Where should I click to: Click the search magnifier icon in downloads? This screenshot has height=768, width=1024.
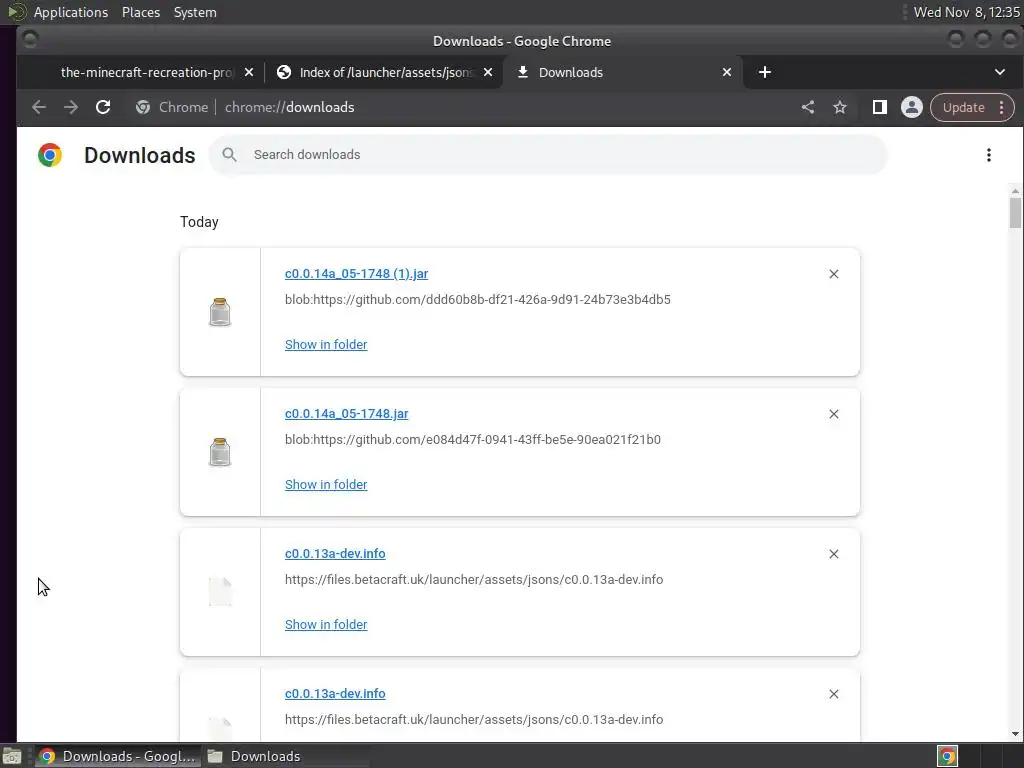[229, 155]
